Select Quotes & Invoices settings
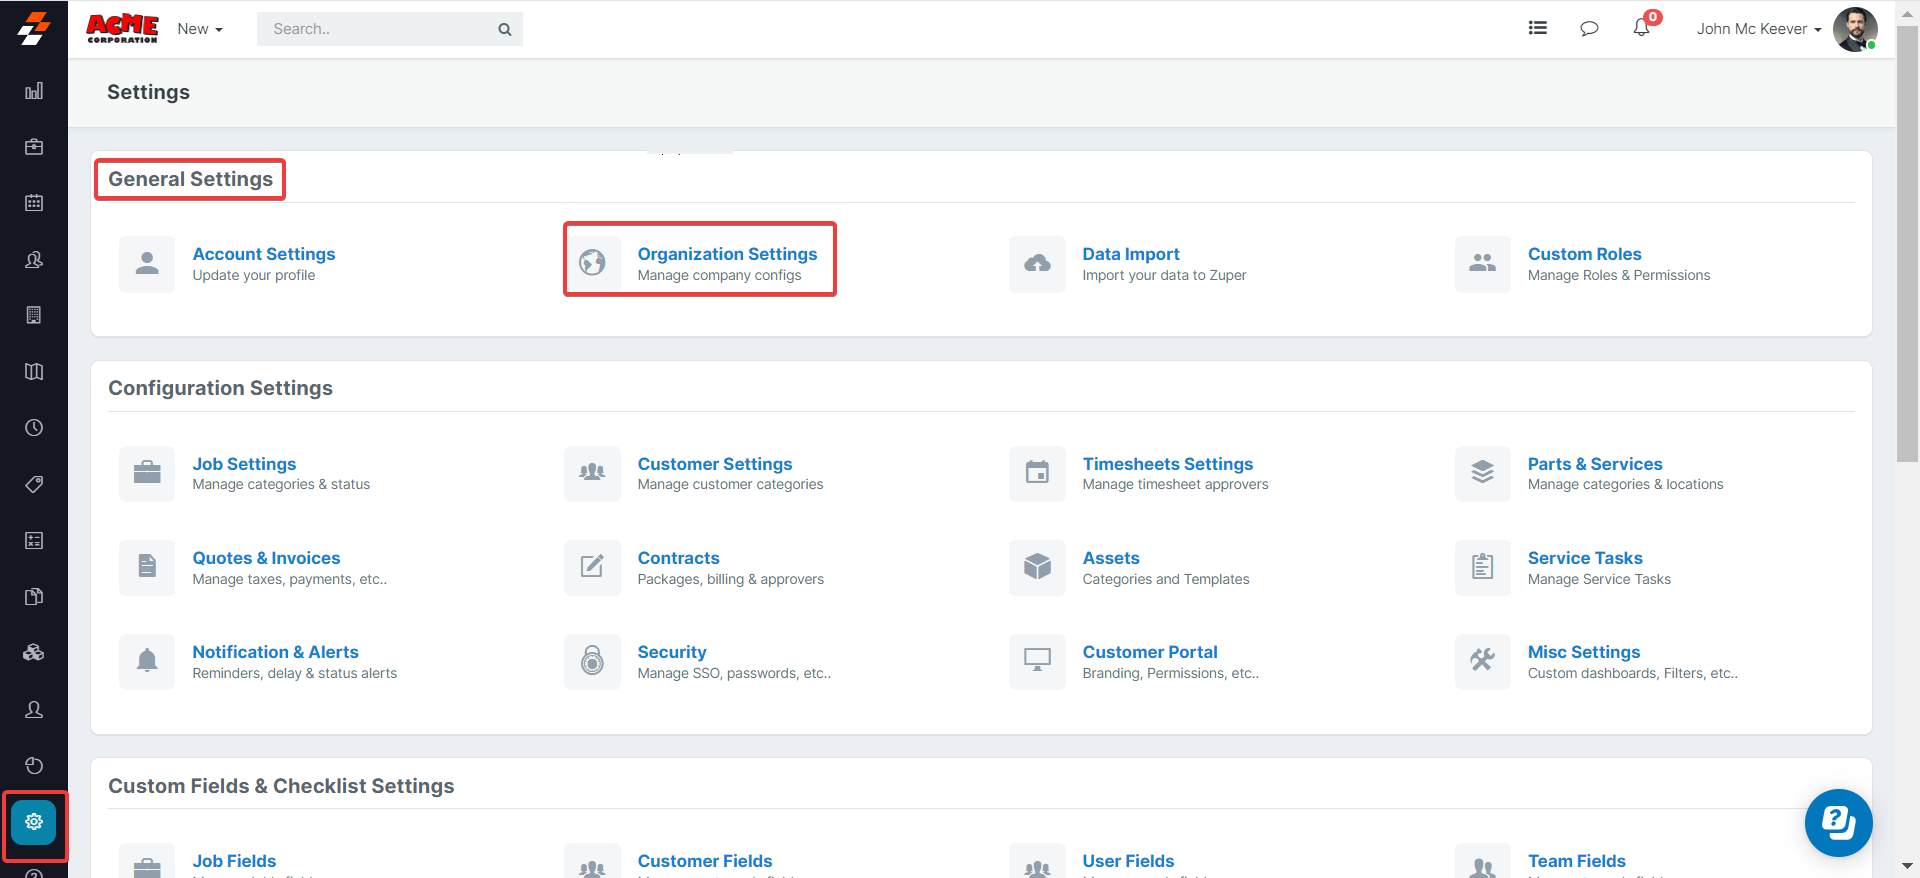Screen dimensions: 1920x878 tap(266, 558)
